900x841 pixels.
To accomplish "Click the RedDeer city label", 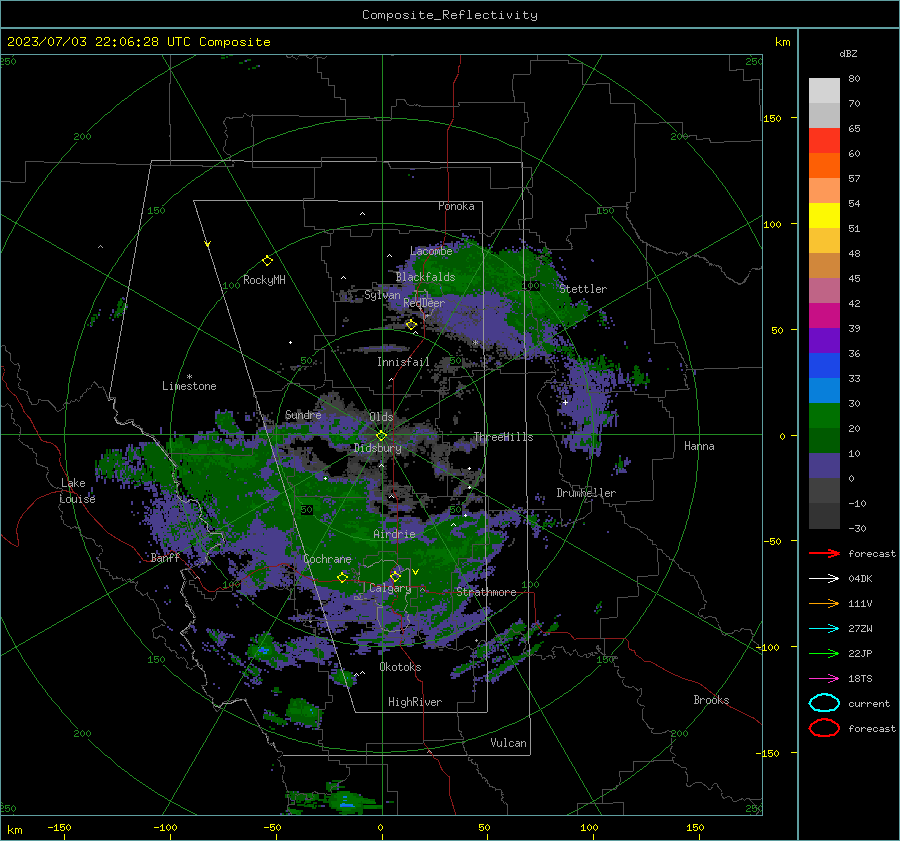I will coord(424,303).
